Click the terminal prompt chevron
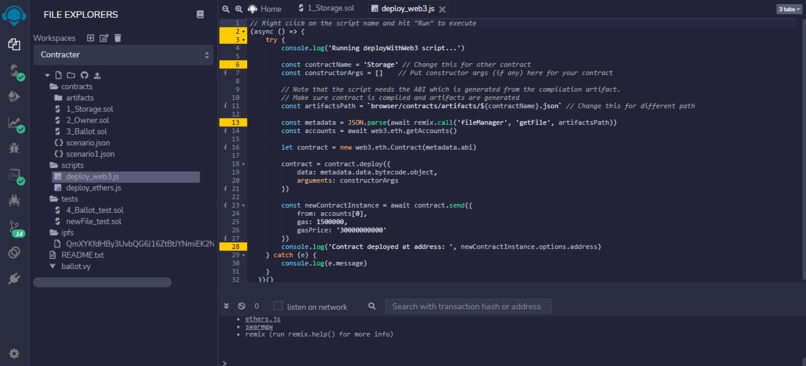Viewport: 806px width, 366px height. point(224,363)
